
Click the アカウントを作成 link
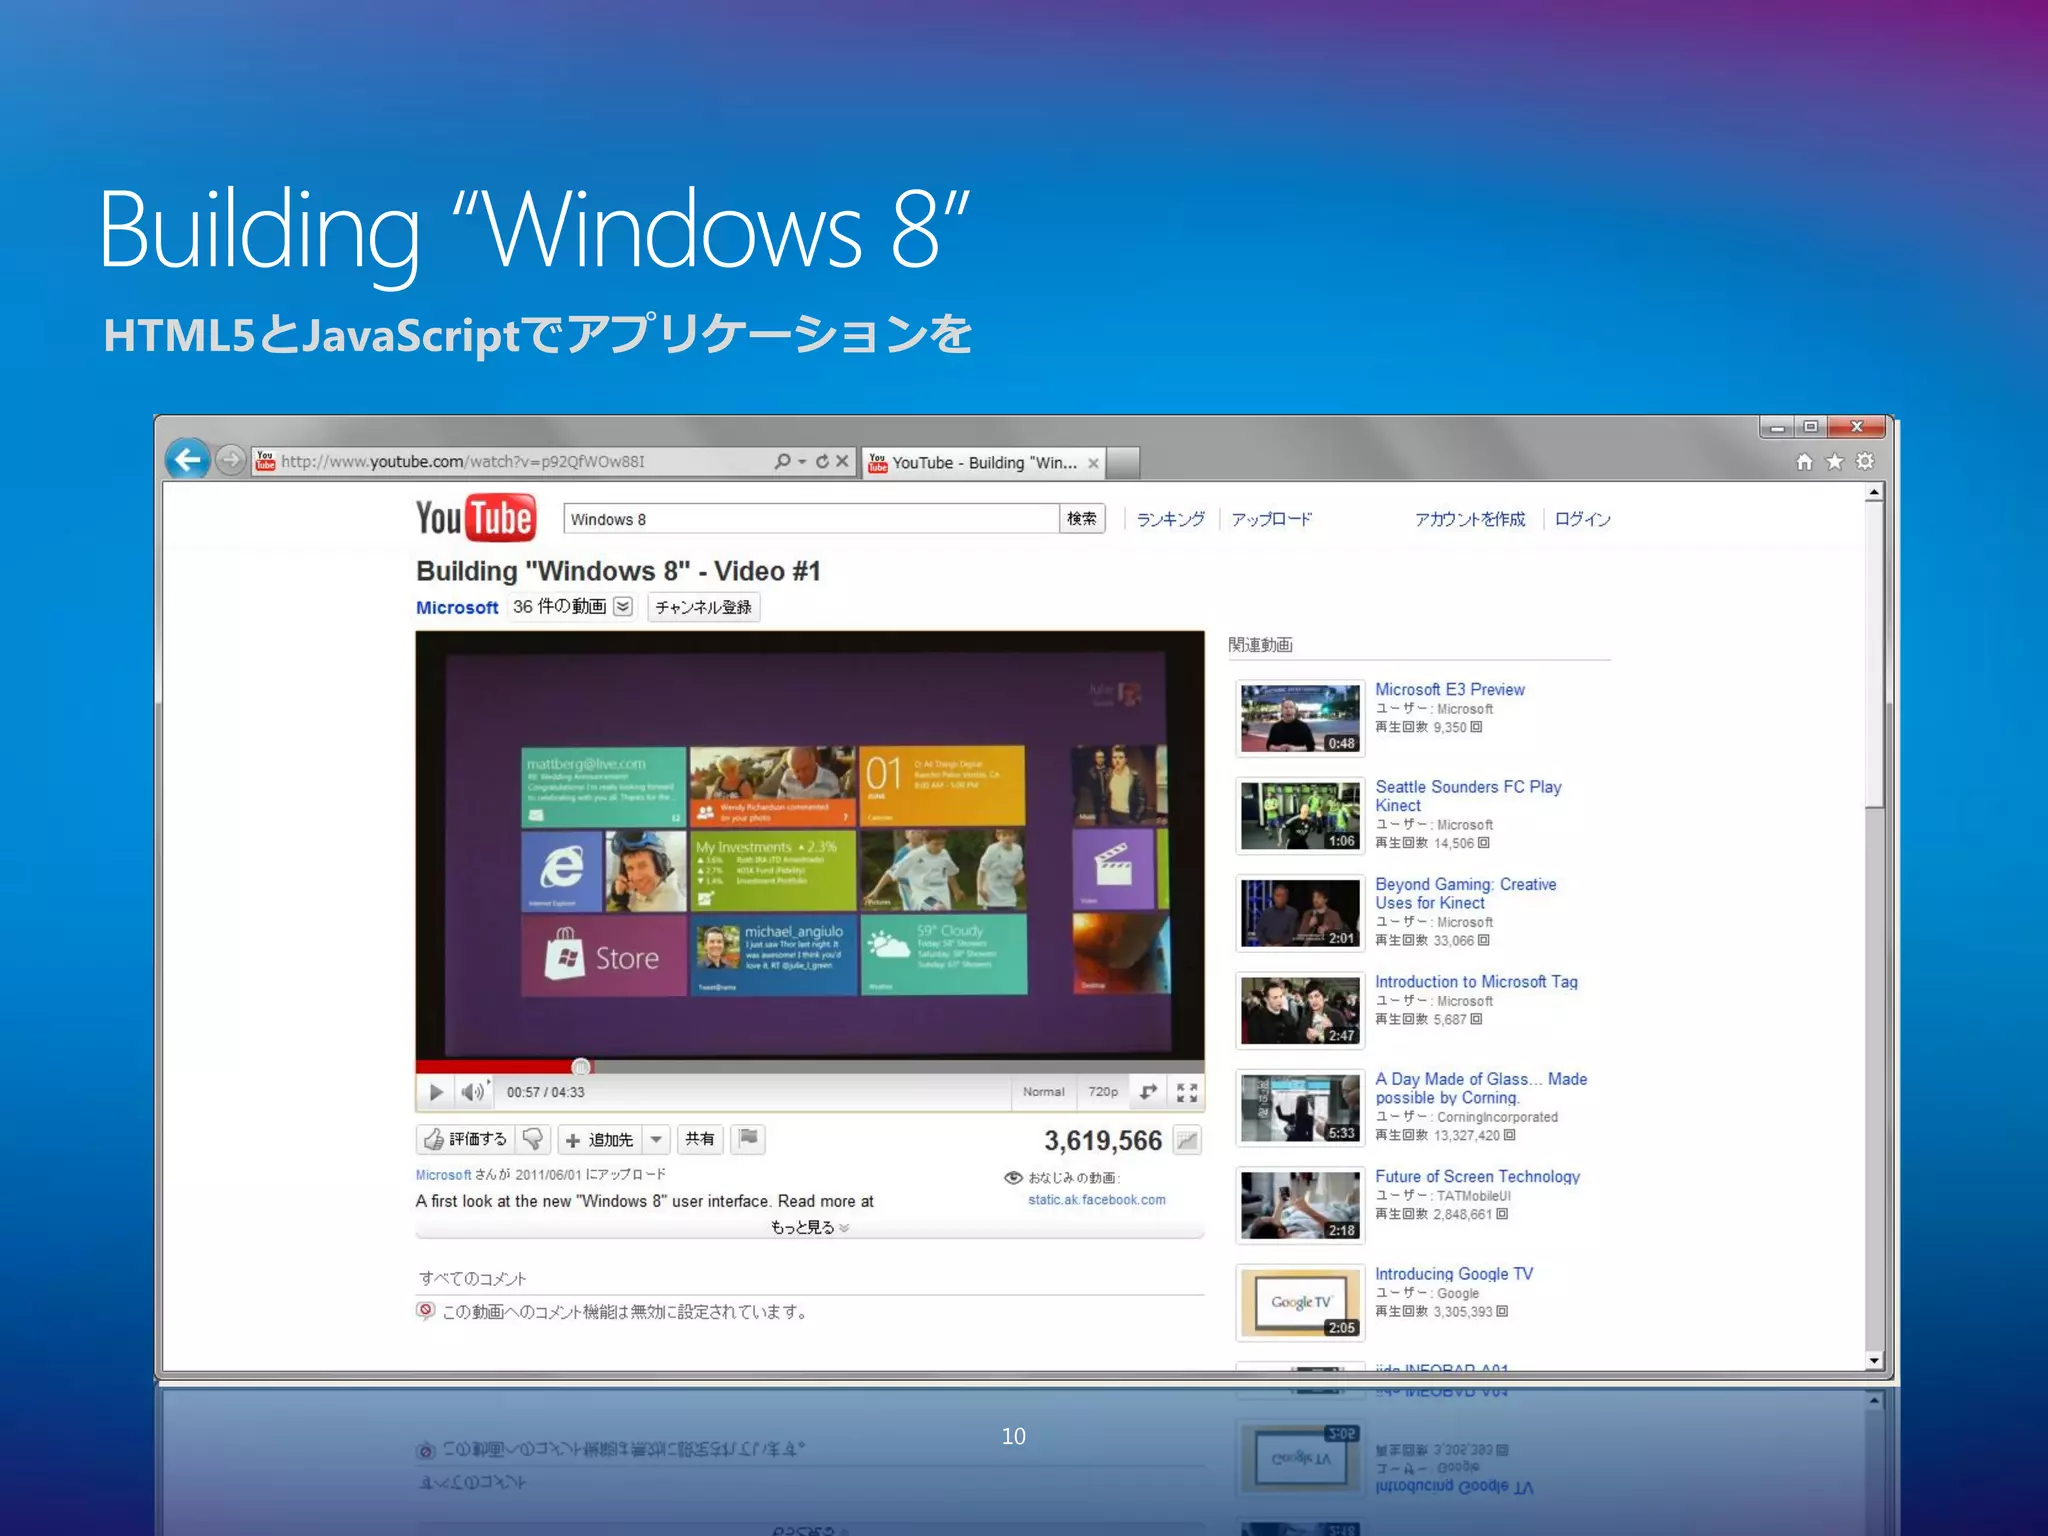pyautogui.click(x=1470, y=519)
